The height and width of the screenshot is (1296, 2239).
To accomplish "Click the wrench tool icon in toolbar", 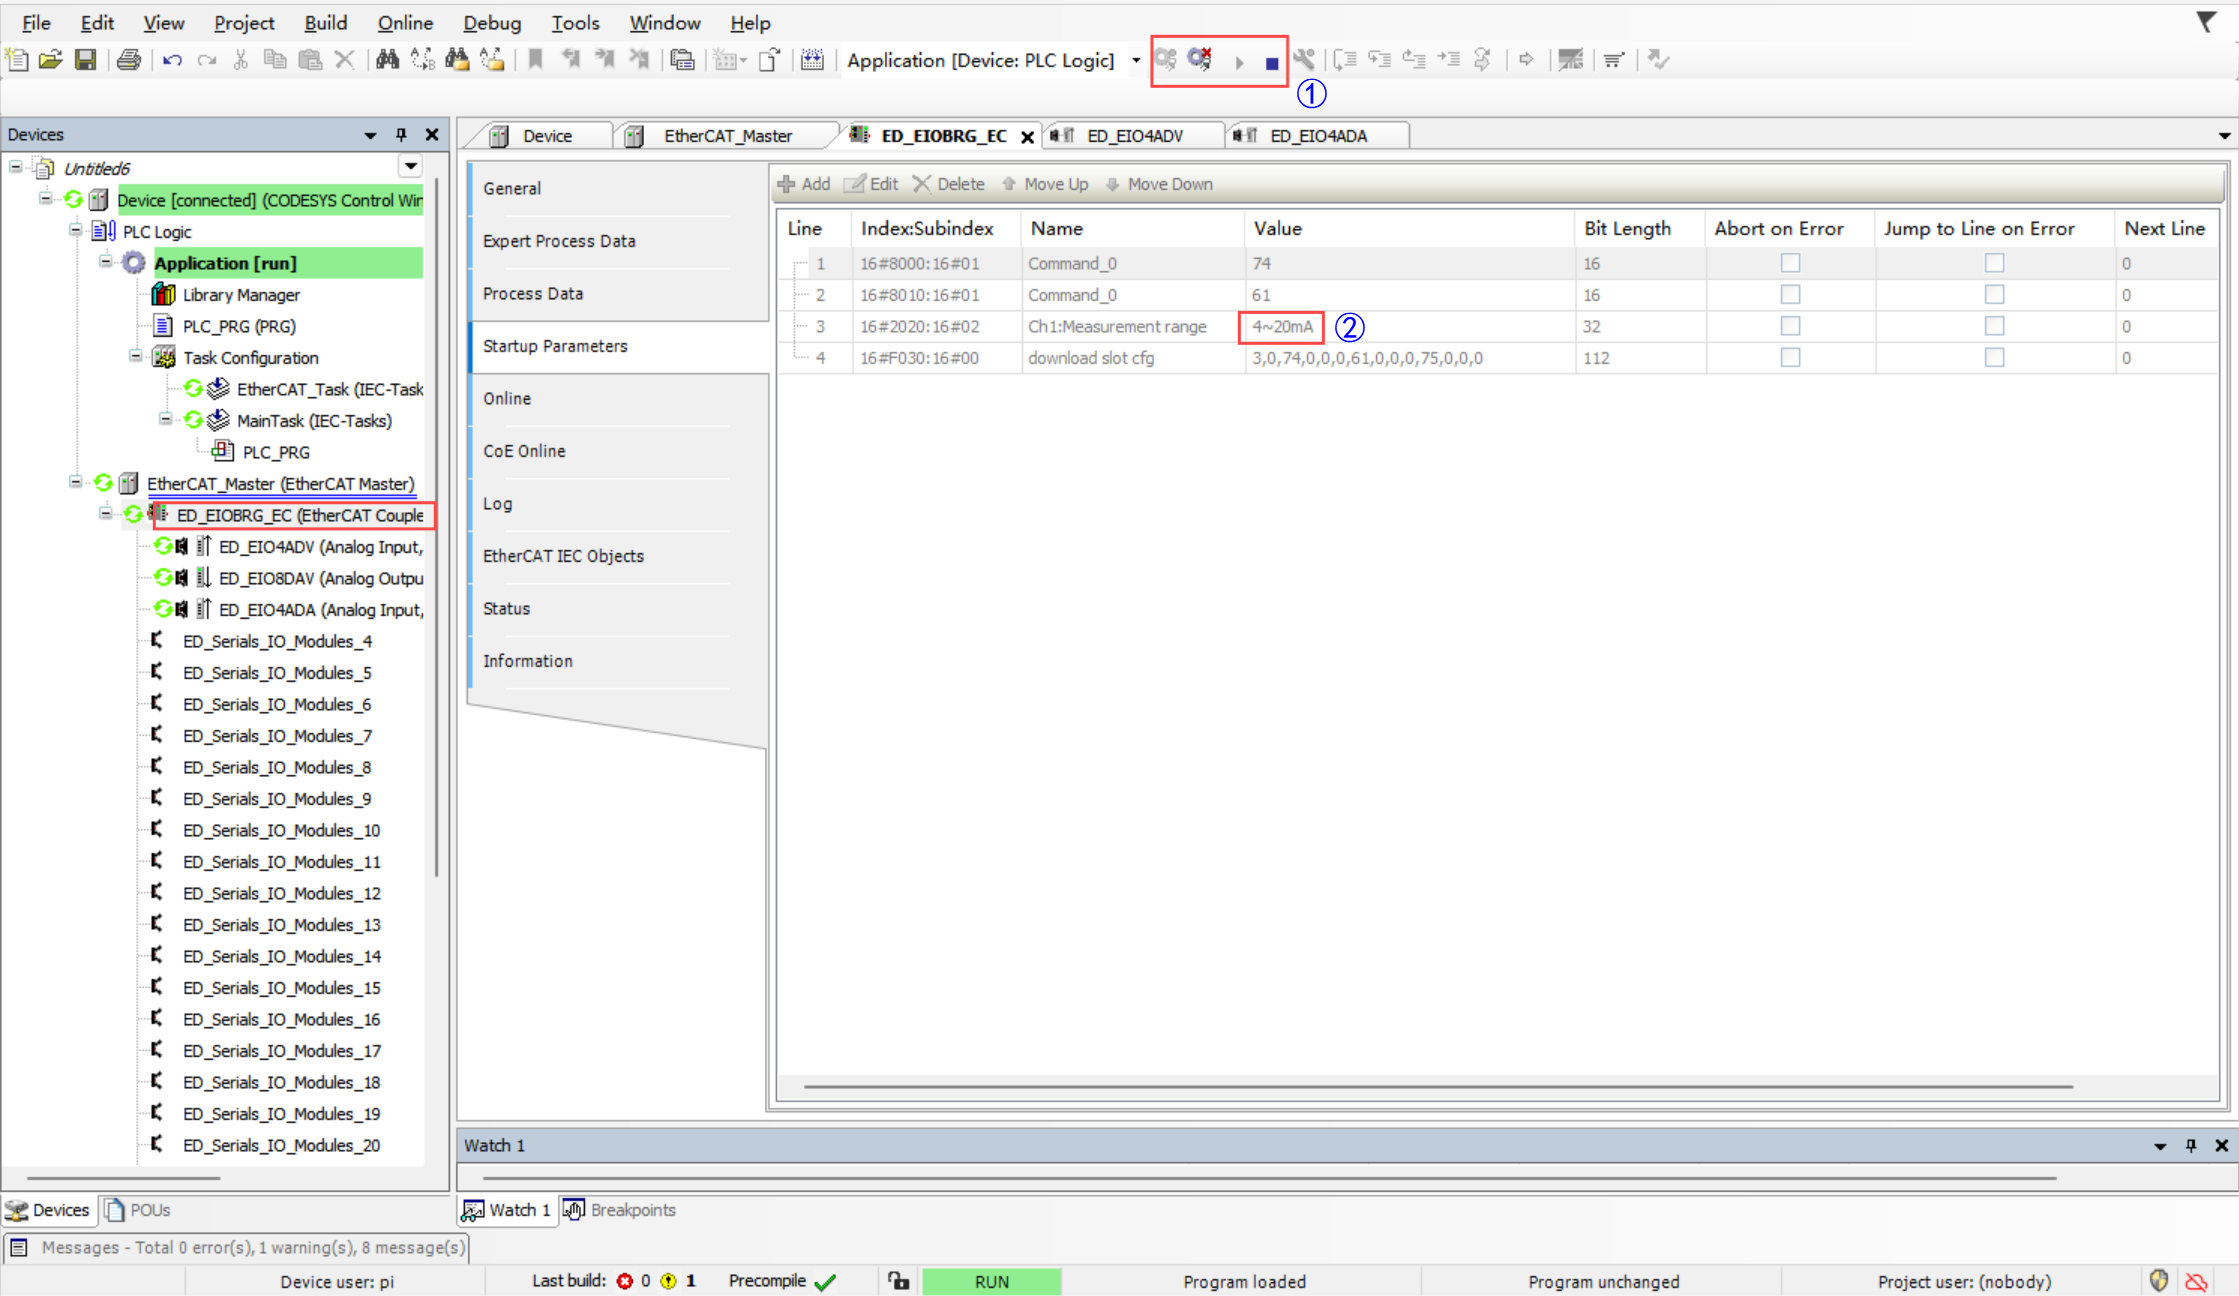I will (1304, 60).
